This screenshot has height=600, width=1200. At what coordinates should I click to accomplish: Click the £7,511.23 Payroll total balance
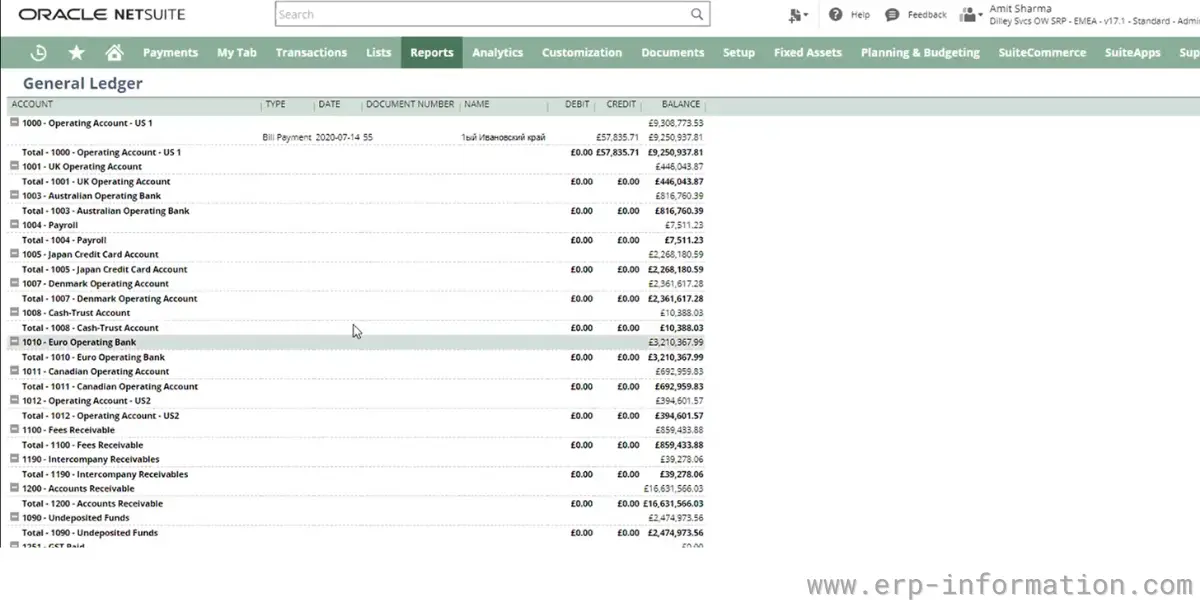(684, 240)
